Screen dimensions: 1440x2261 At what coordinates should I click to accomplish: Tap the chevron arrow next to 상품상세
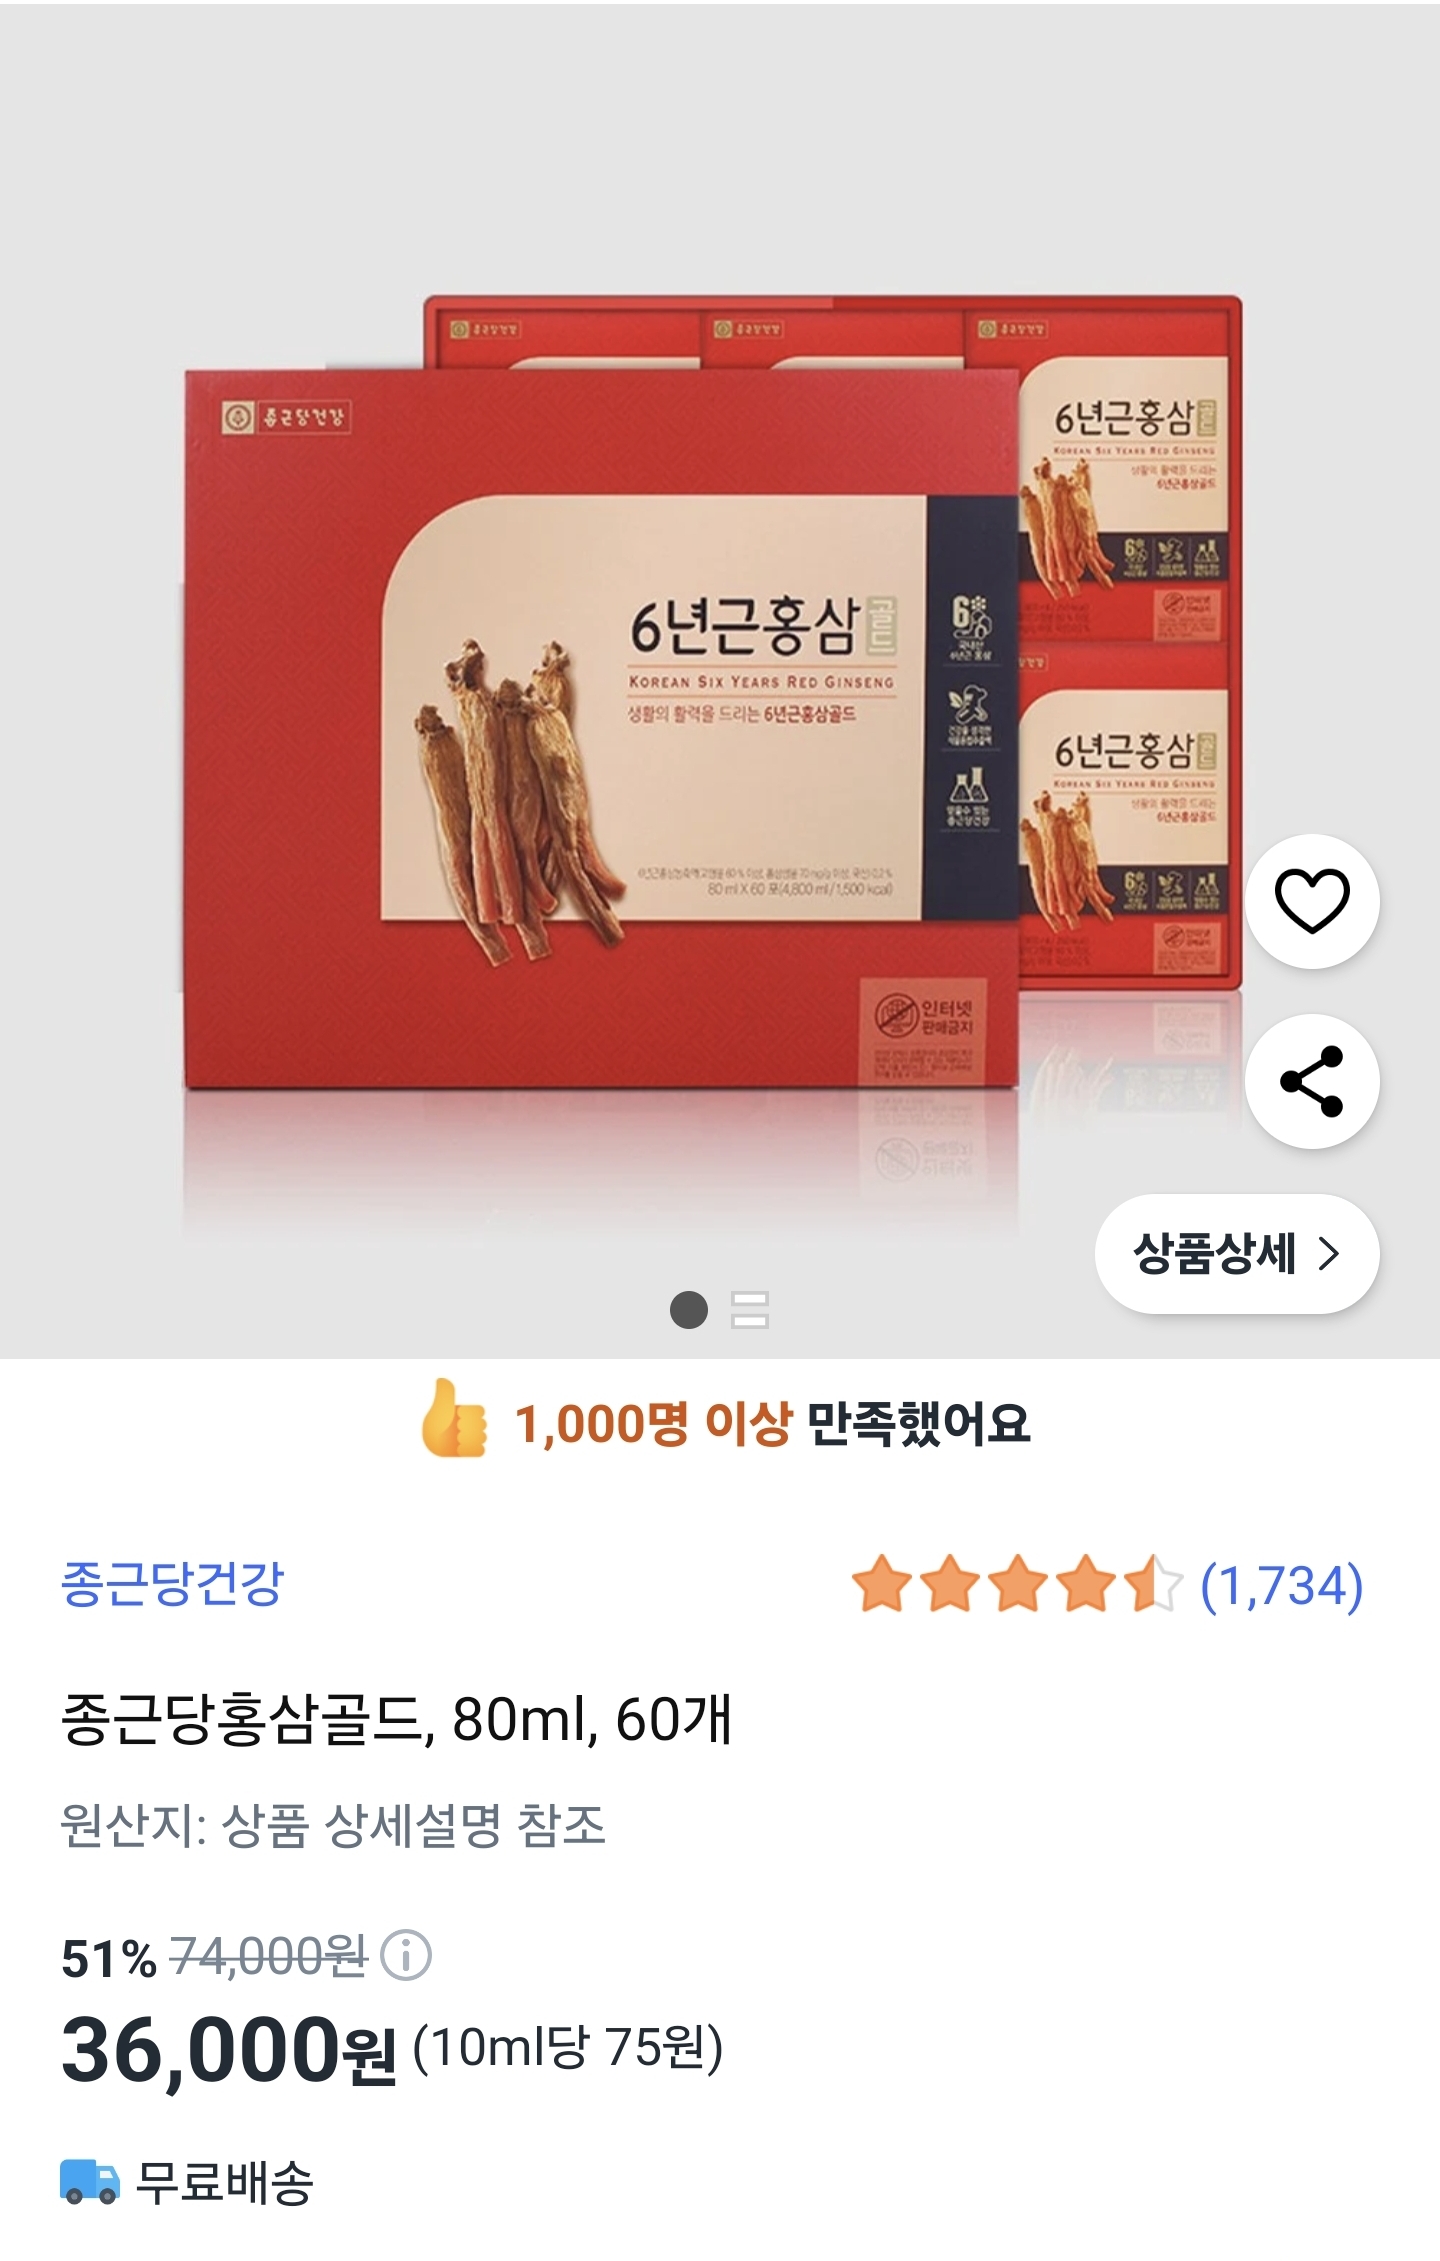coord(1328,1253)
